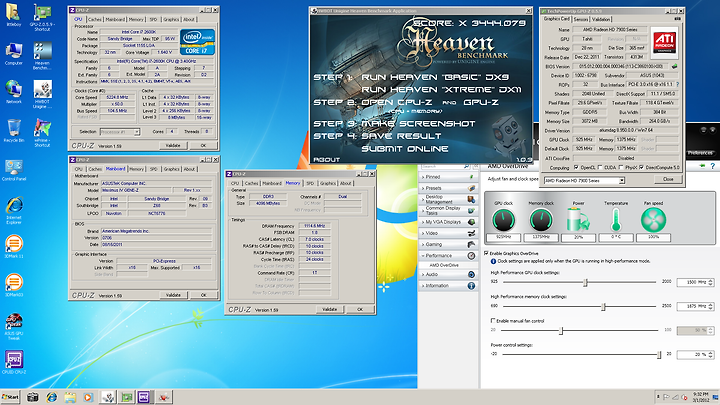Click the ATI Radeon logo in GPU-Z

coord(664,43)
